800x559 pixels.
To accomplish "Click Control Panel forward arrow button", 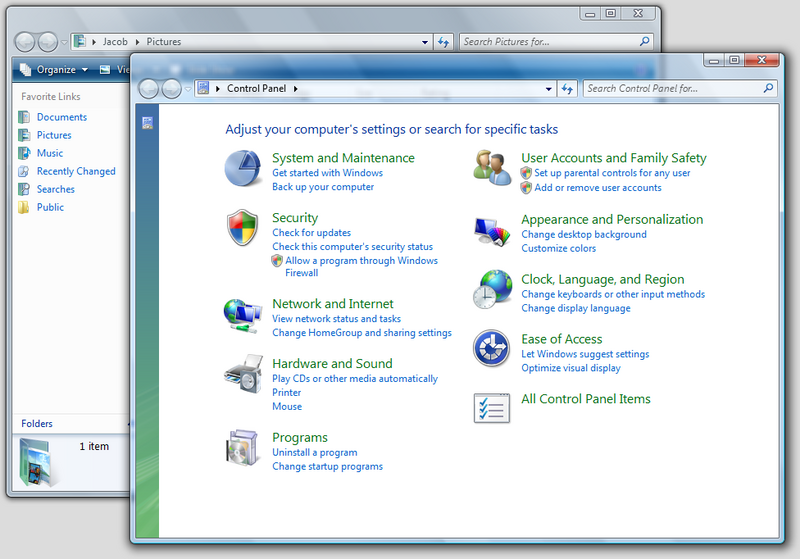I will click(171, 89).
